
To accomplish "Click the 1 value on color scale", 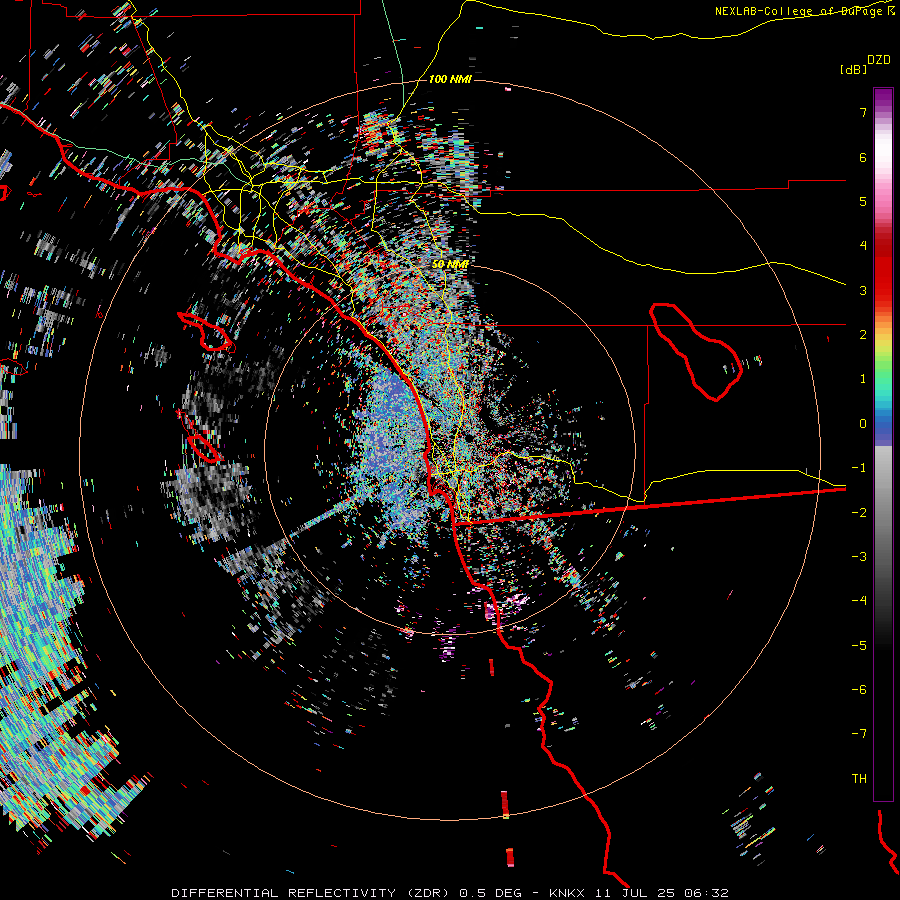I will tap(863, 379).
